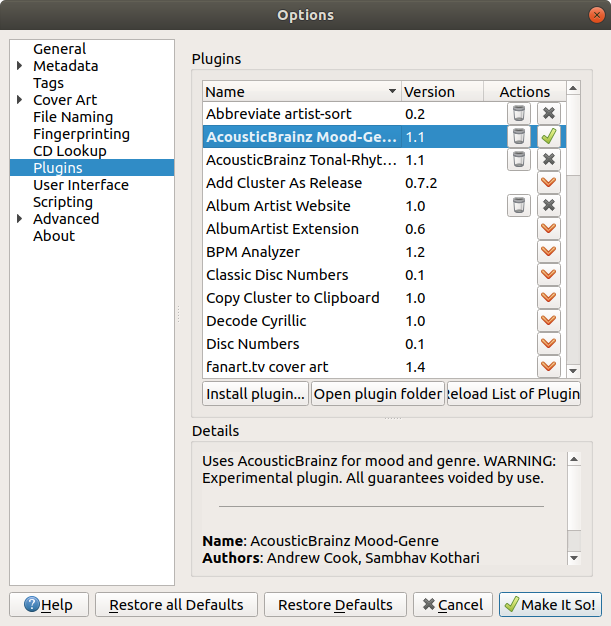The width and height of the screenshot is (611, 626).
Task: Click trash icon for AcousticBrainz Mood-Genre
Action: [x=518, y=137]
